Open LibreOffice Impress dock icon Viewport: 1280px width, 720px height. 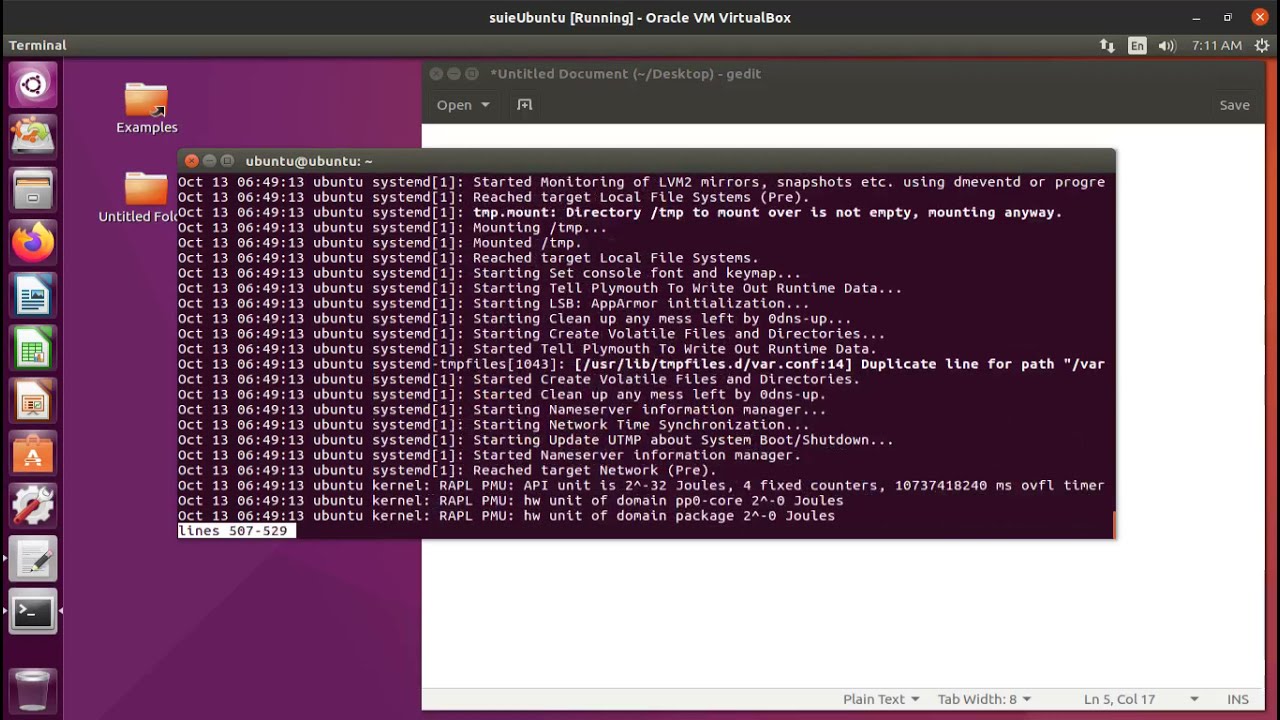tap(32, 403)
